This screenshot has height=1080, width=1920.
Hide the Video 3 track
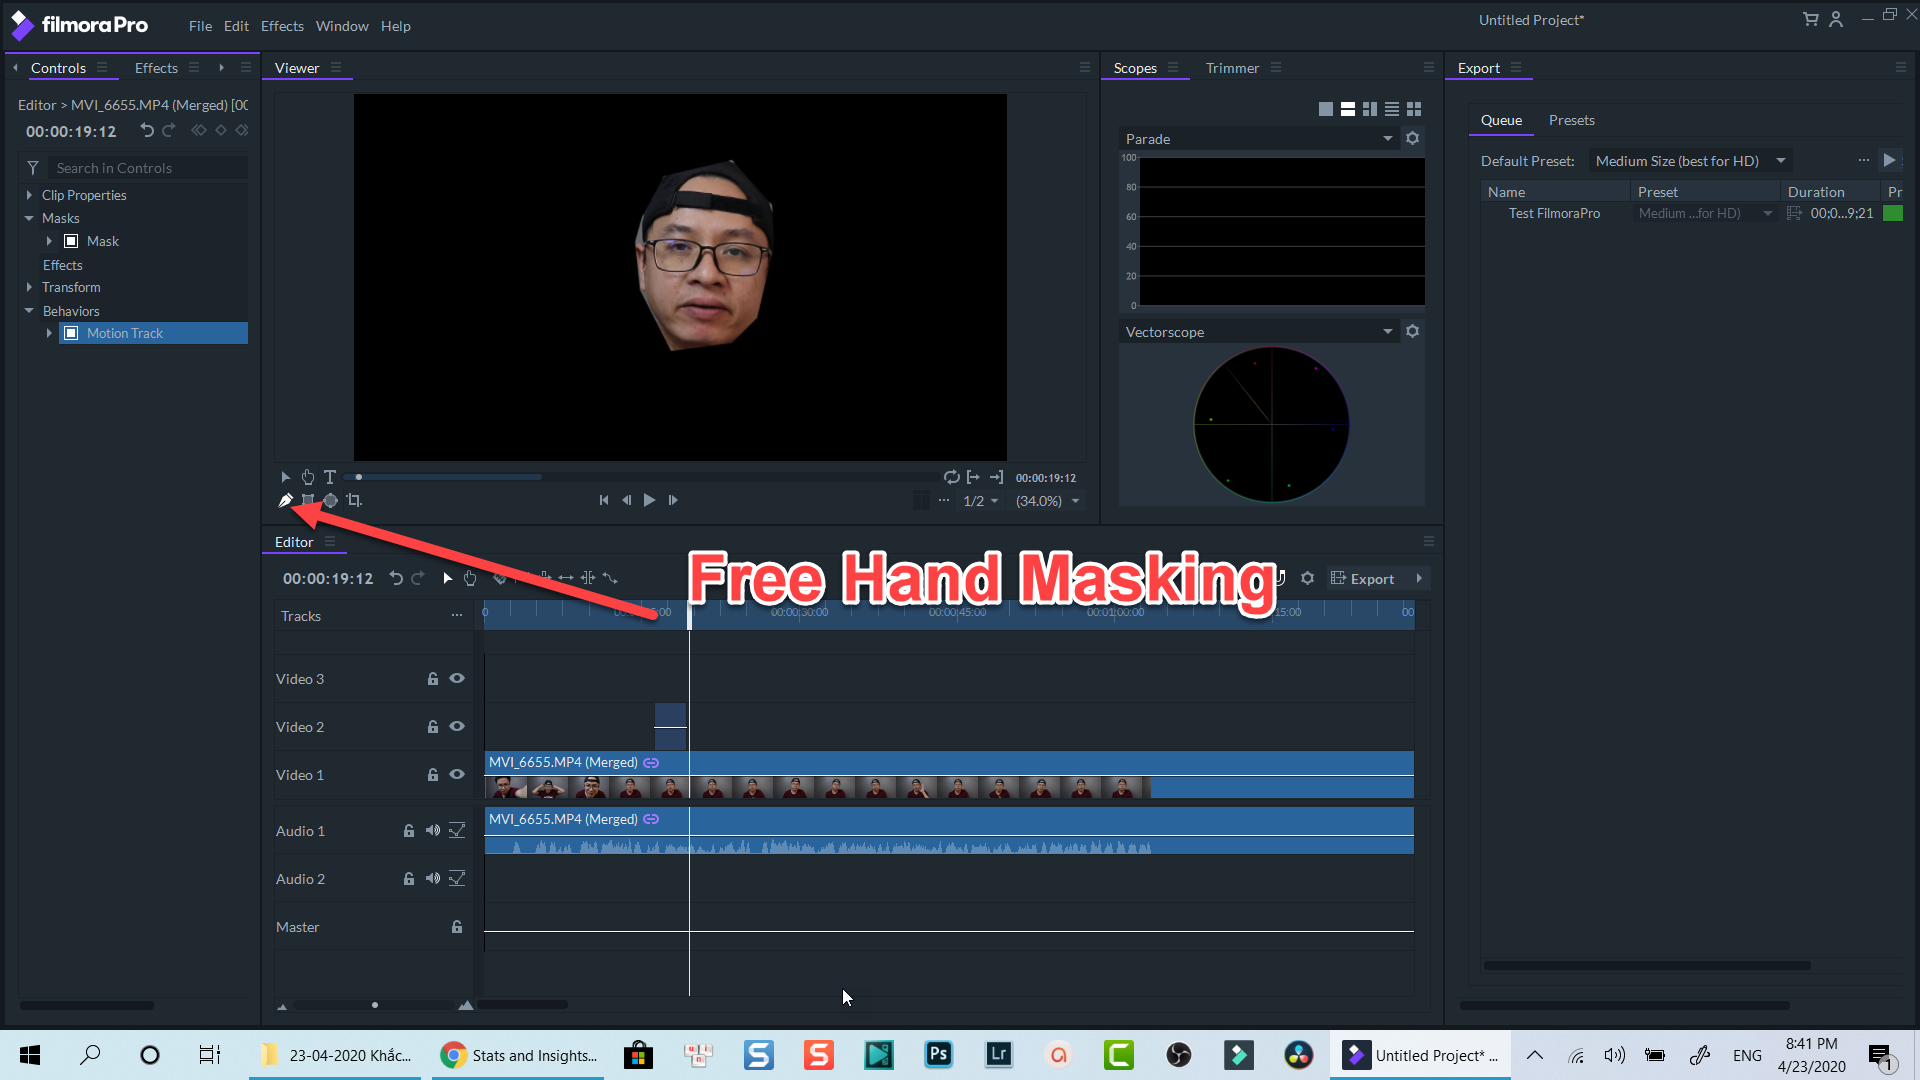[457, 678]
